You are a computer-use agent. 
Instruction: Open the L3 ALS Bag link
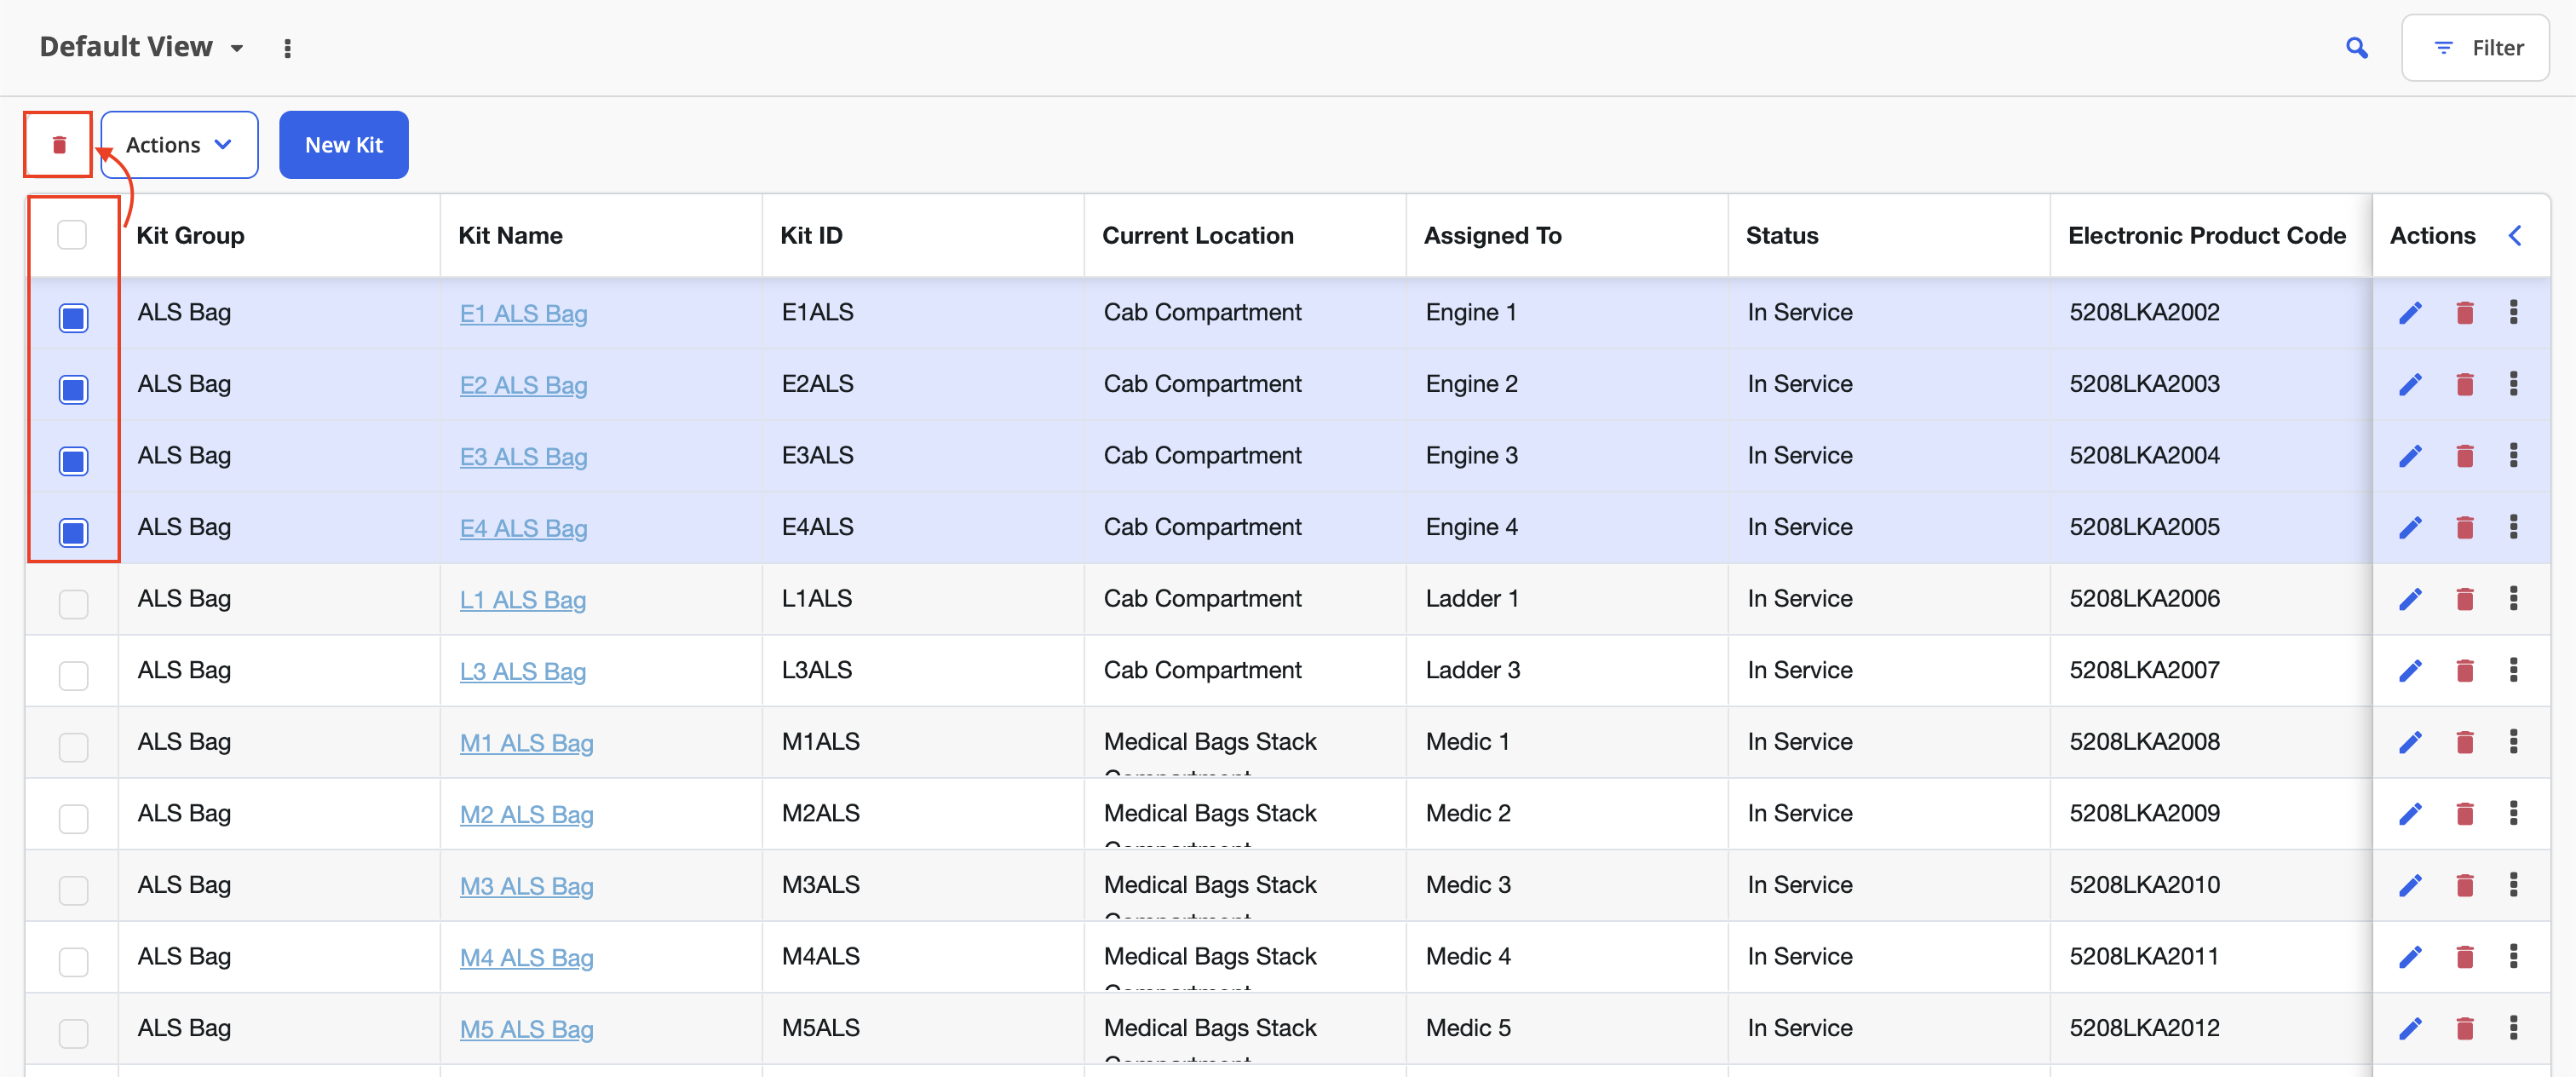point(522,672)
